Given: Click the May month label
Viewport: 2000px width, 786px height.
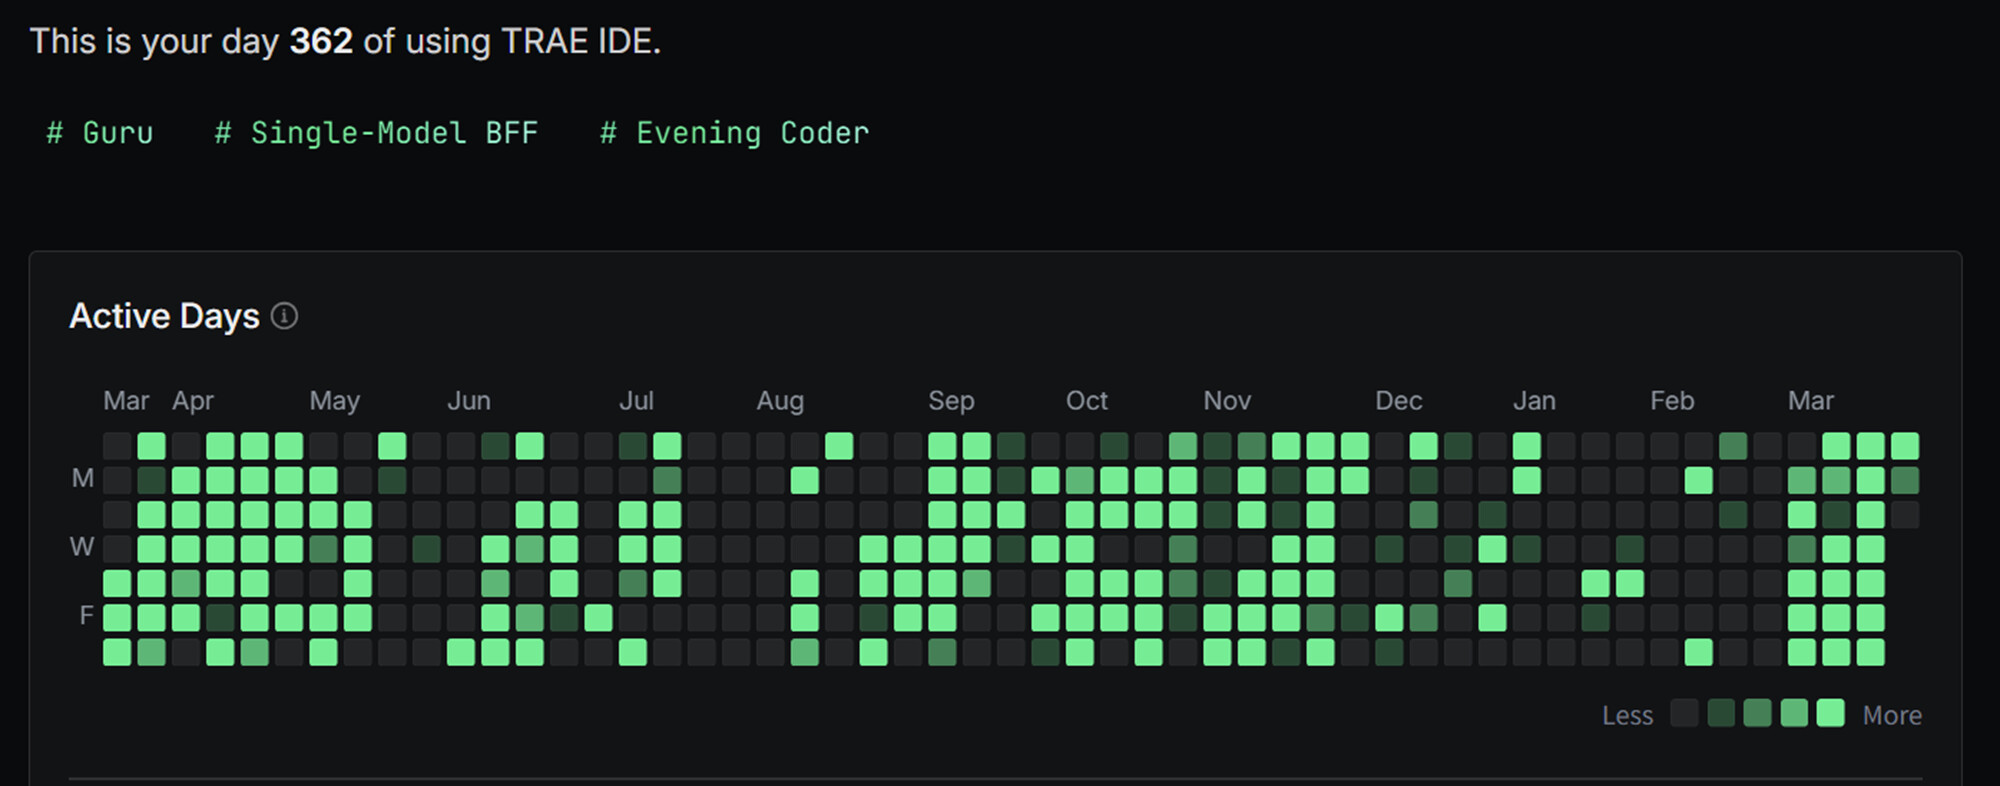Looking at the screenshot, I should click(334, 401).
